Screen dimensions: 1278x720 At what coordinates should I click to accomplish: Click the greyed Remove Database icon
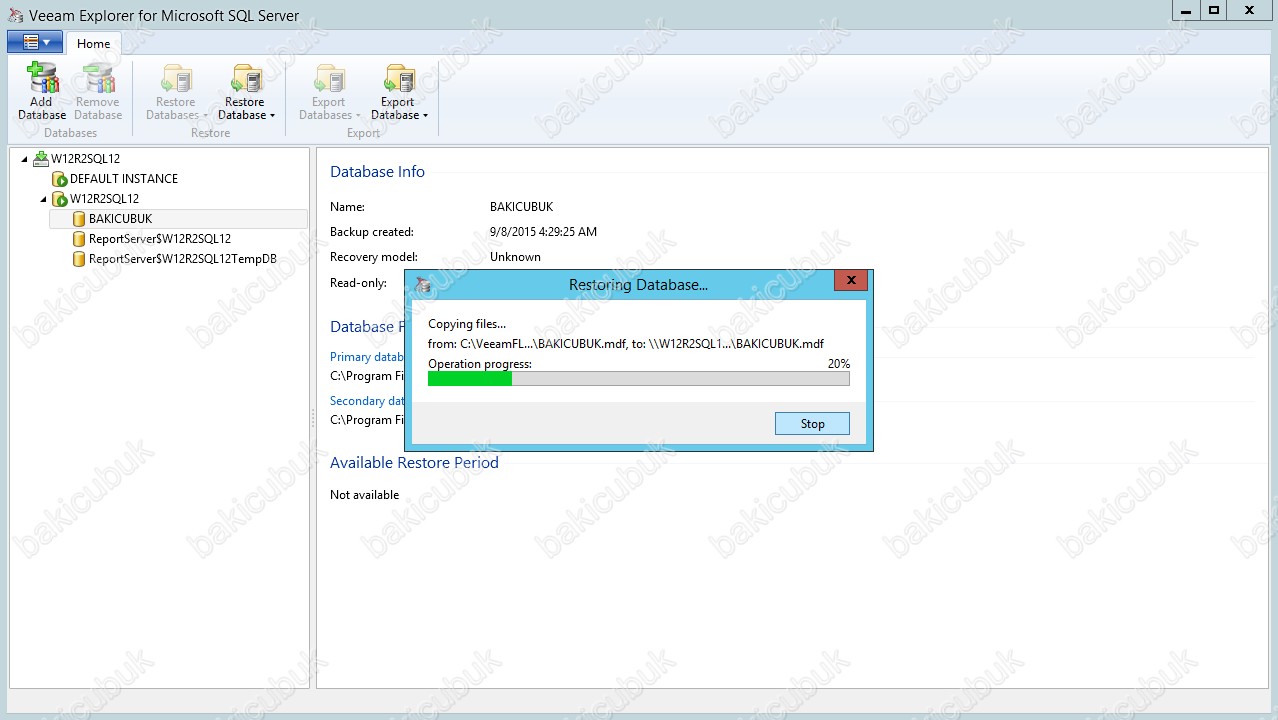pyautogui.click(x=98, y=78)
